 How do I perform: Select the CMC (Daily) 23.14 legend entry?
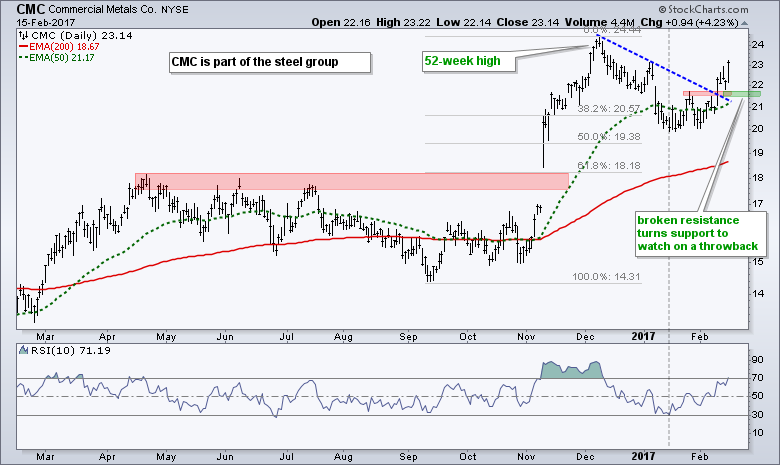[82, 35]
